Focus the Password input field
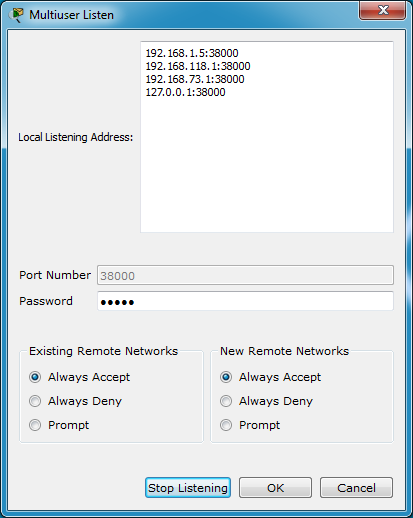Image resolution: width=413 pixels, height=518 pixels. click(x=245, y=301)
